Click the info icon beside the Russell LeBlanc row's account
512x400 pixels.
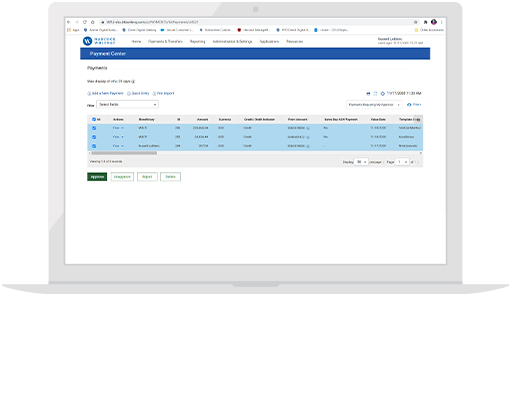point(308,146)
